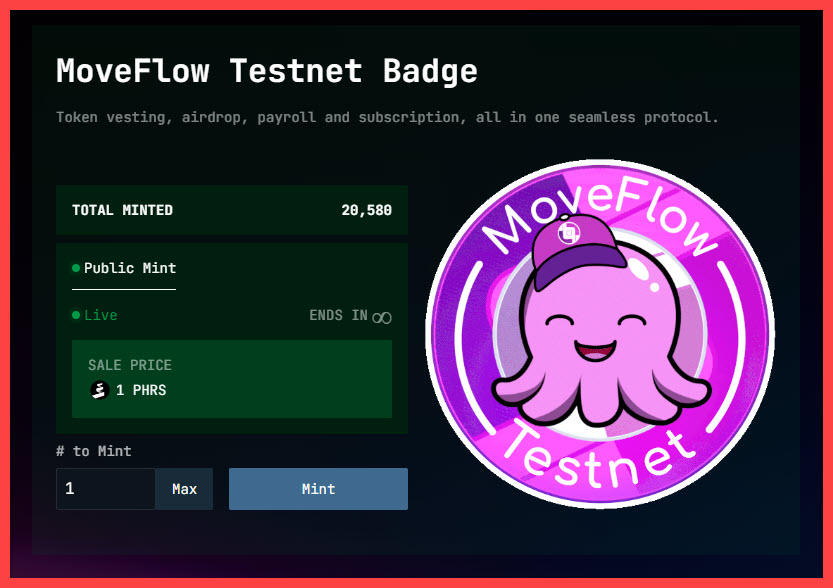The height and width of the screenshot is (588, 833).
Task: Click the Mint button
Action: [x=318, y=489]
